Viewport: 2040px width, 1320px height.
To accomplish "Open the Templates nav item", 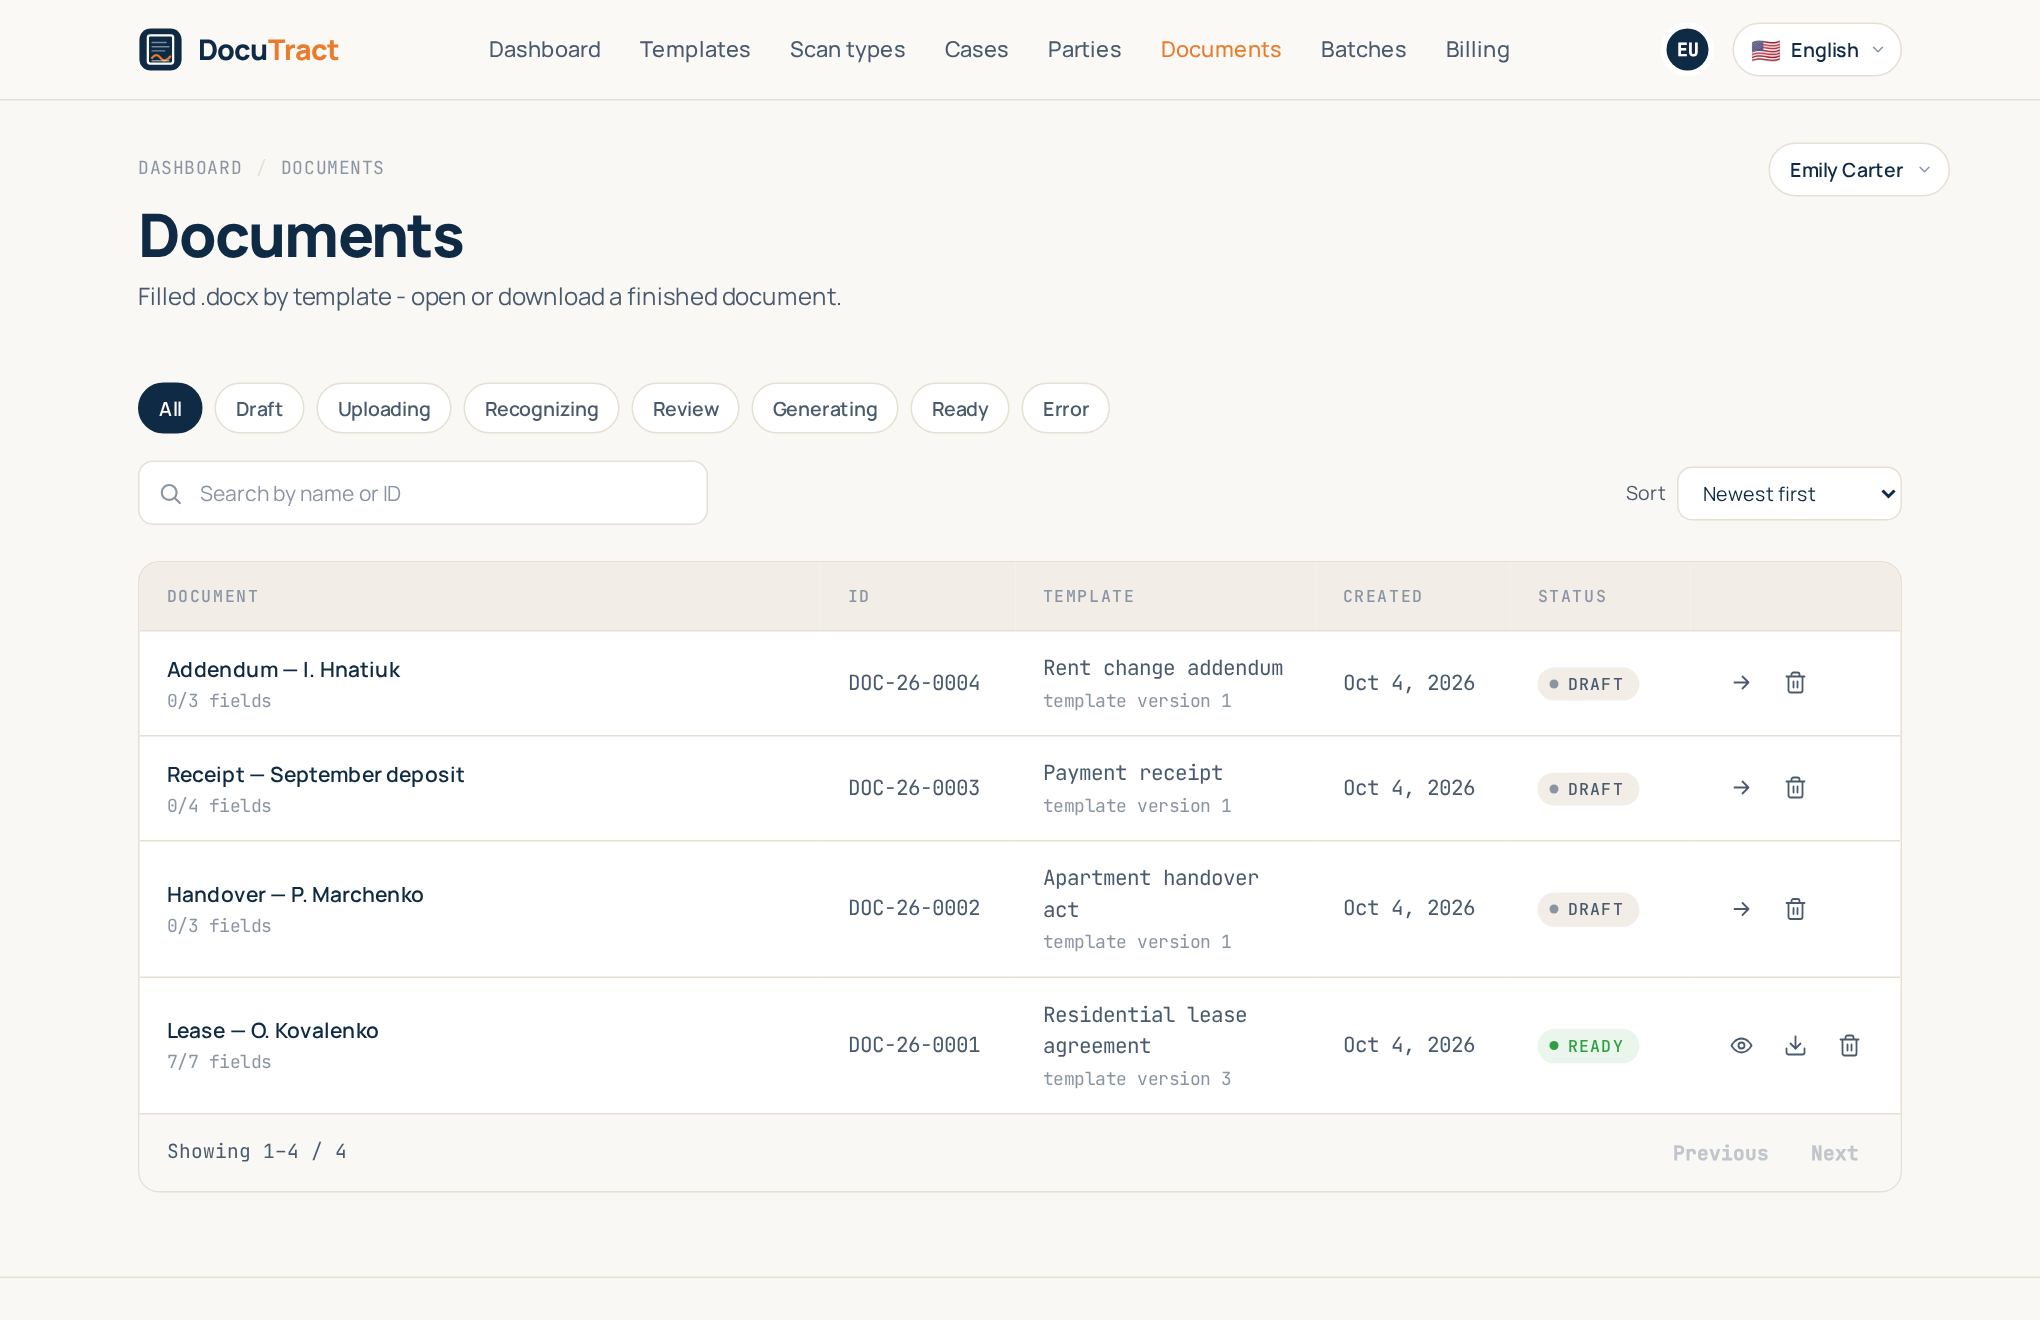I will [x=694, y=50].
